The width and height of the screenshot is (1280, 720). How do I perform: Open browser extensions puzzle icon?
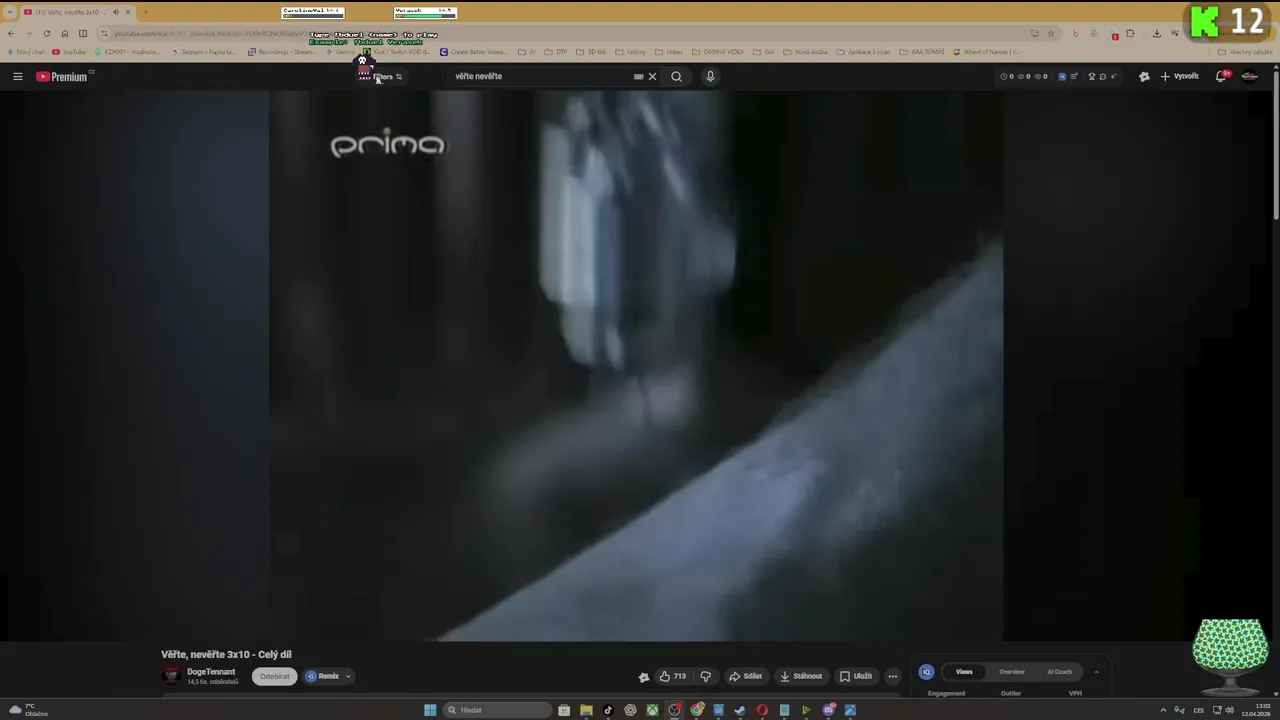(x=1130, y=33)
